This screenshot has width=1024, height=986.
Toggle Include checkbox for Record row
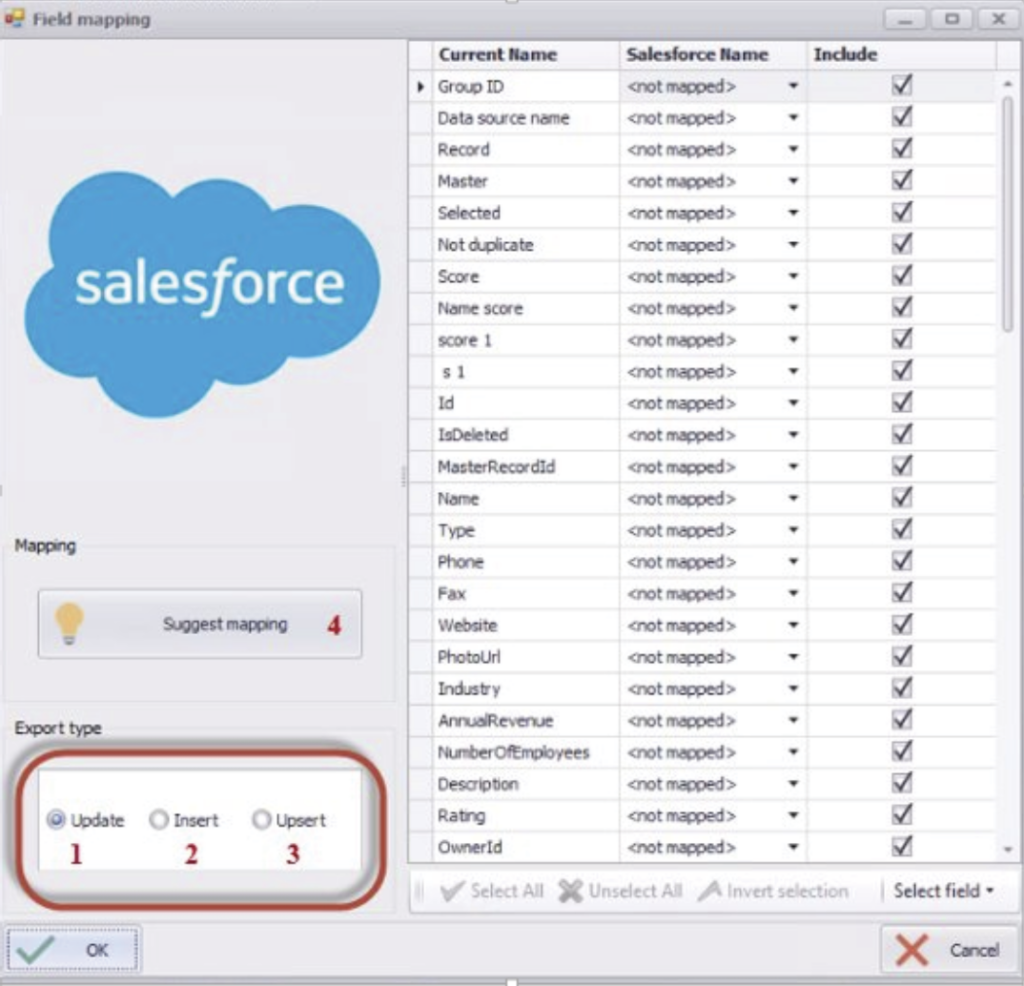point(902,148)
